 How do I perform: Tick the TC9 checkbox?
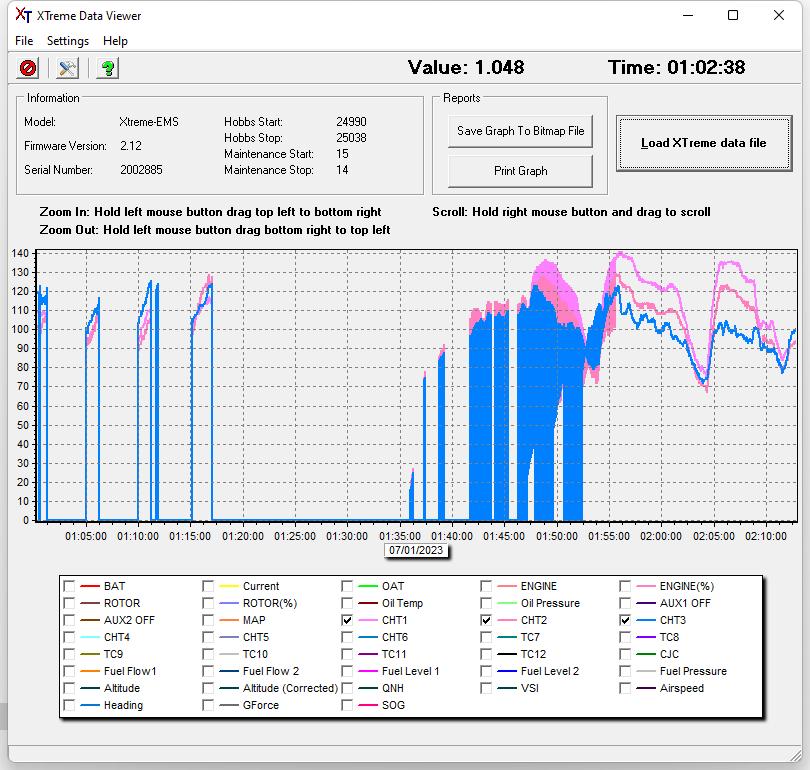tap(69, 654)
